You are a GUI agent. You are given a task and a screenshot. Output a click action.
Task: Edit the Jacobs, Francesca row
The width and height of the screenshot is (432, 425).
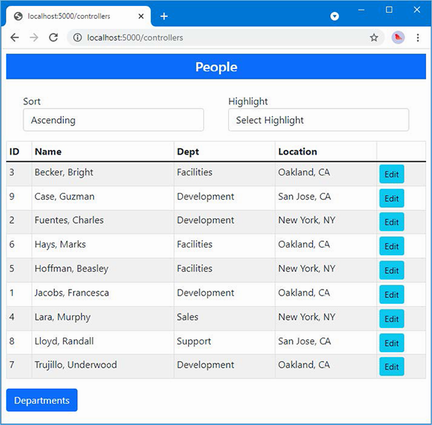tap(392, 294)
